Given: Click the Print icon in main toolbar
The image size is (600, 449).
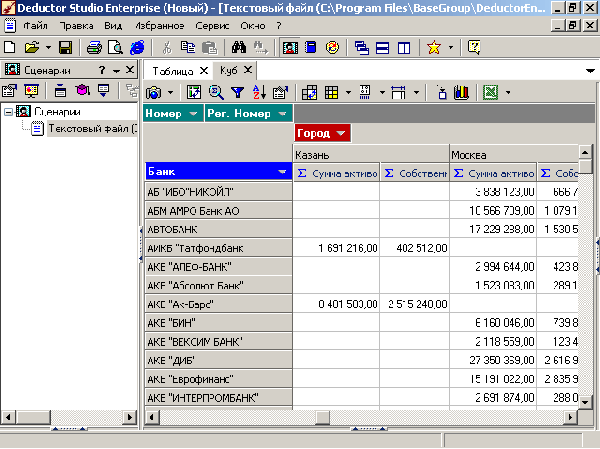Looking at the screenshot, I should 94,47.
